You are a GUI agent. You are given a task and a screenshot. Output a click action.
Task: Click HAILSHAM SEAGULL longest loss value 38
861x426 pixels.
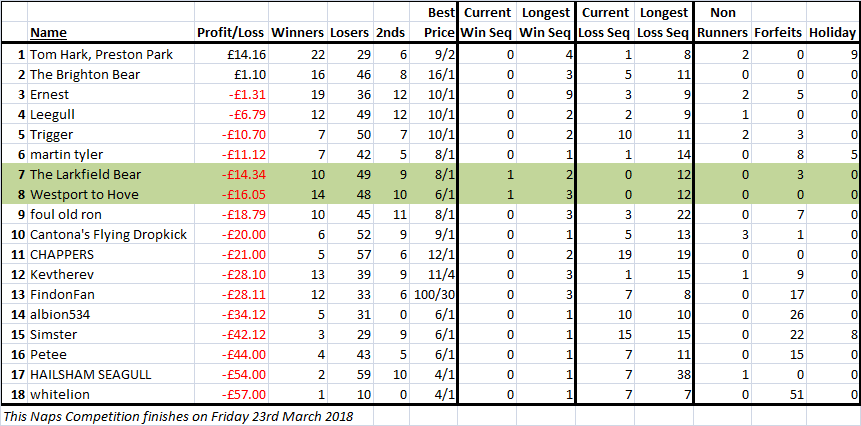(x=664, y=375)
